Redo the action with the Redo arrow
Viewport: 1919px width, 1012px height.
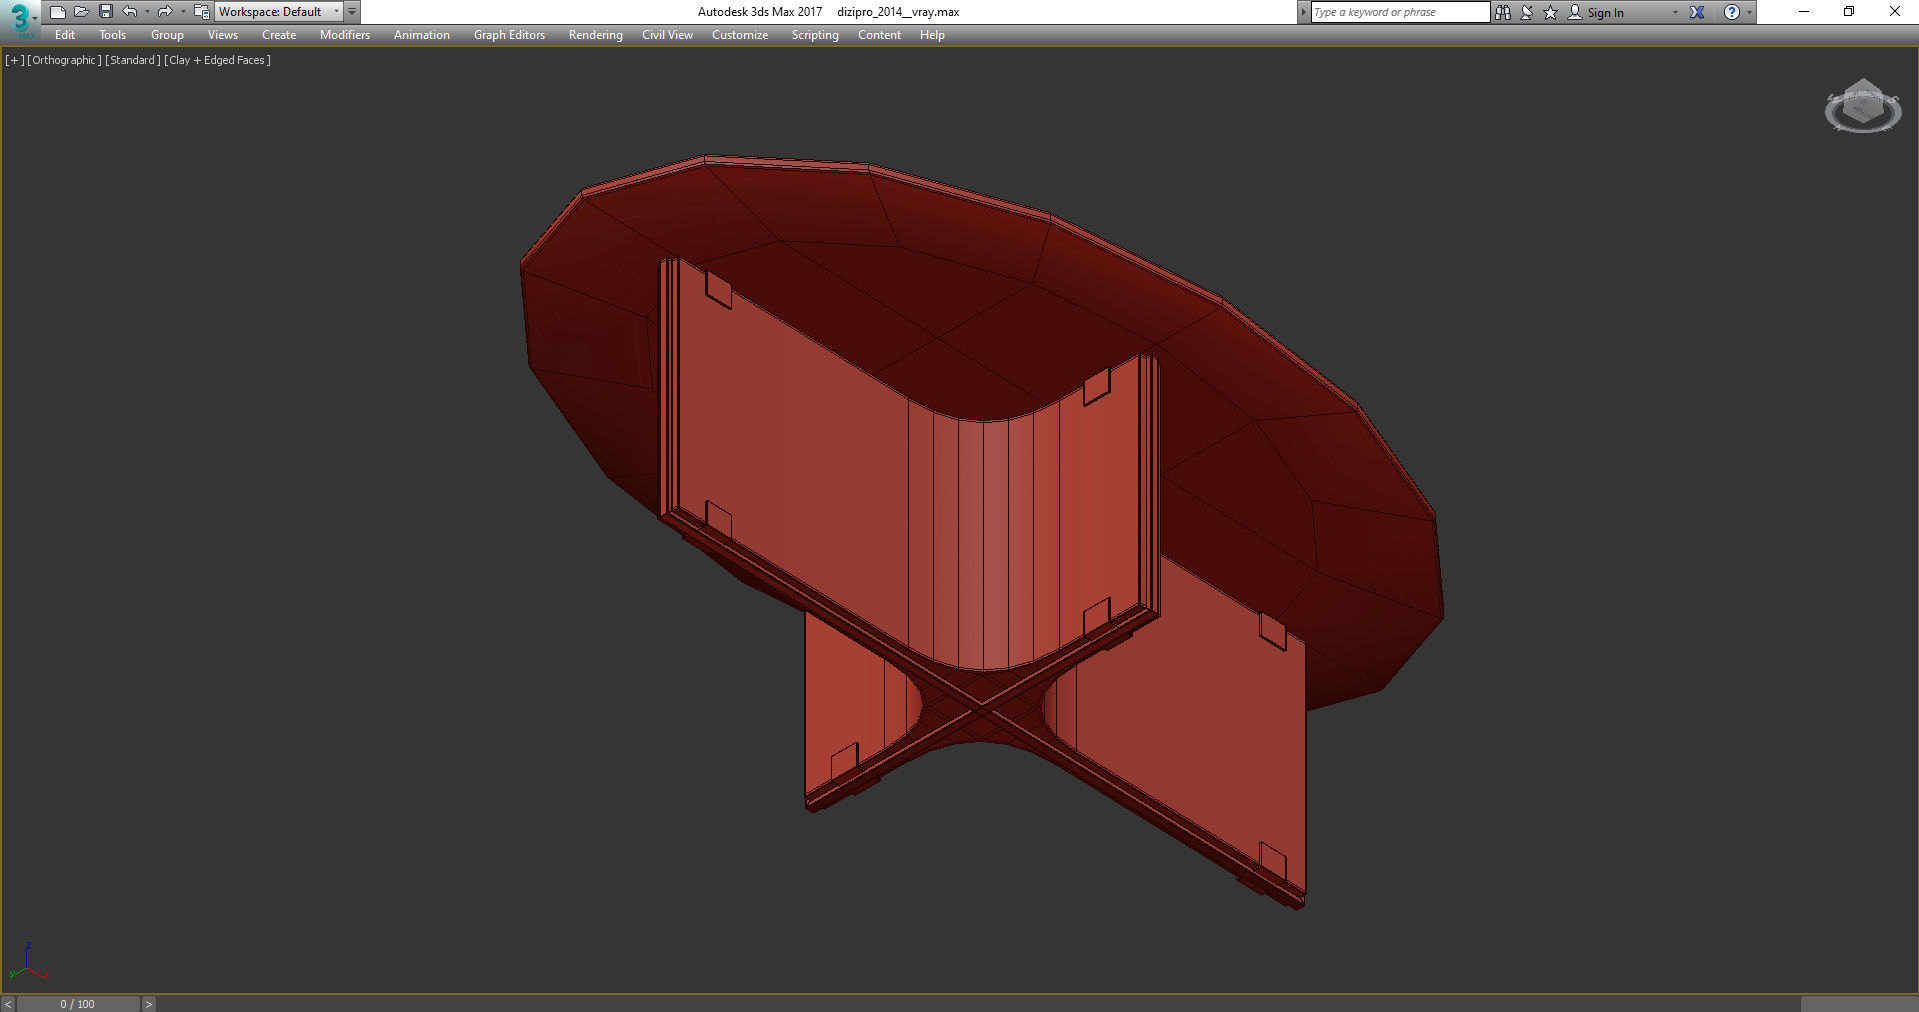[x=165, y=12]
